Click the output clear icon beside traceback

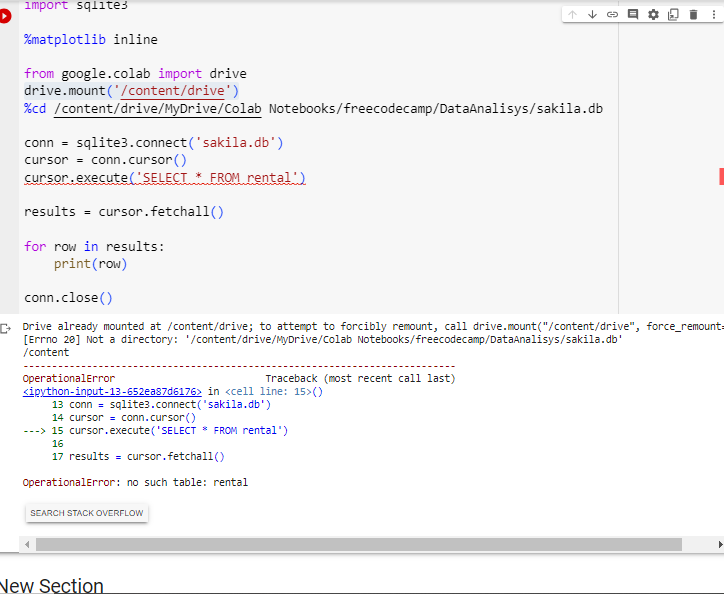[x=6, y=328]
